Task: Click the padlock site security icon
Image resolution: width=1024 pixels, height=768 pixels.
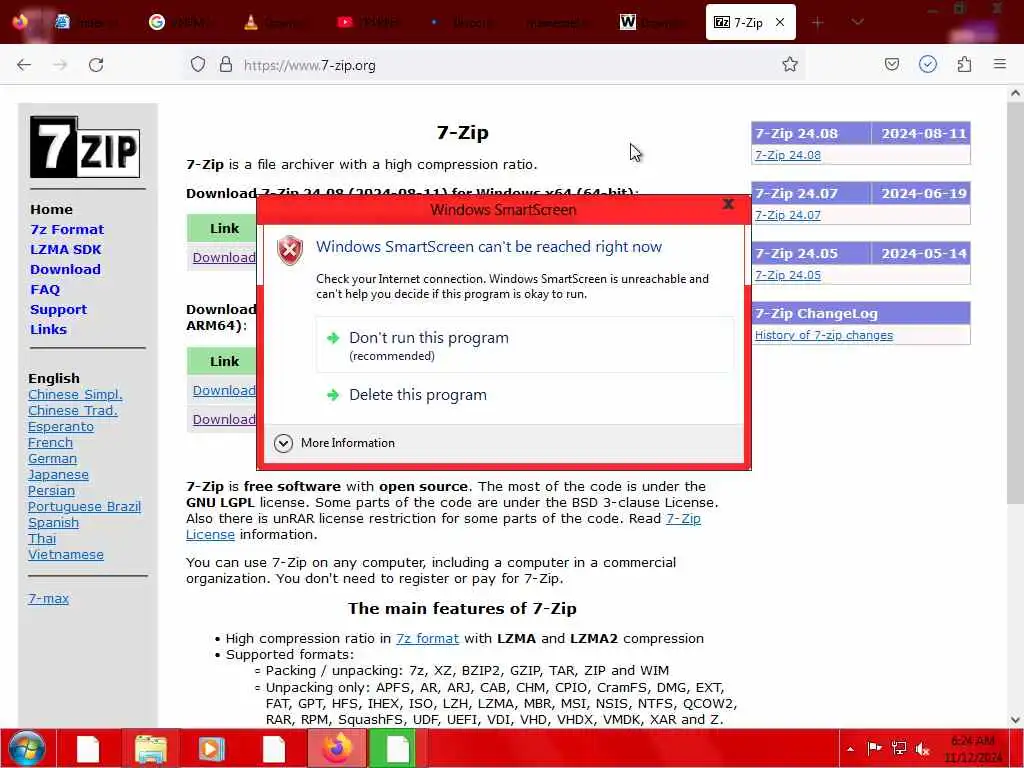Action: 225,64
